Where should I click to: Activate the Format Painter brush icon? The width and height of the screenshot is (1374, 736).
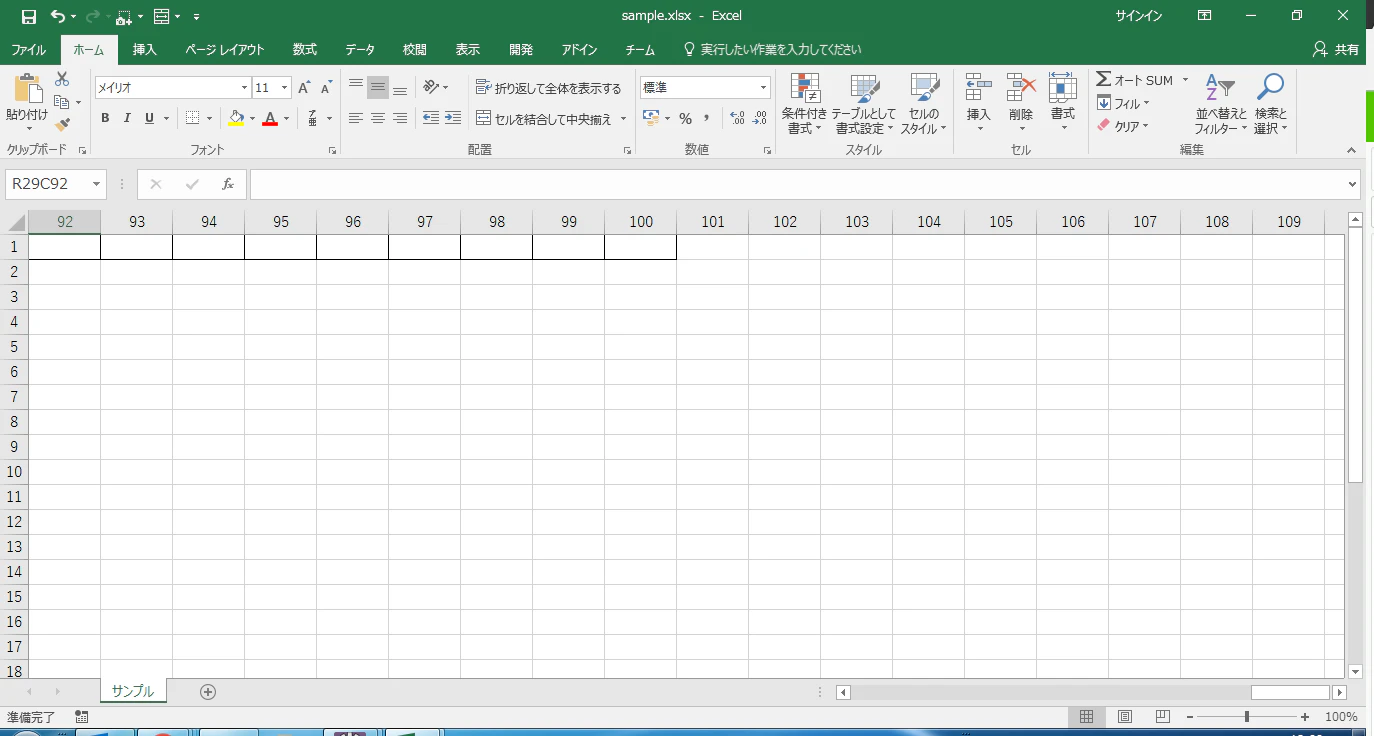point(62,125)
